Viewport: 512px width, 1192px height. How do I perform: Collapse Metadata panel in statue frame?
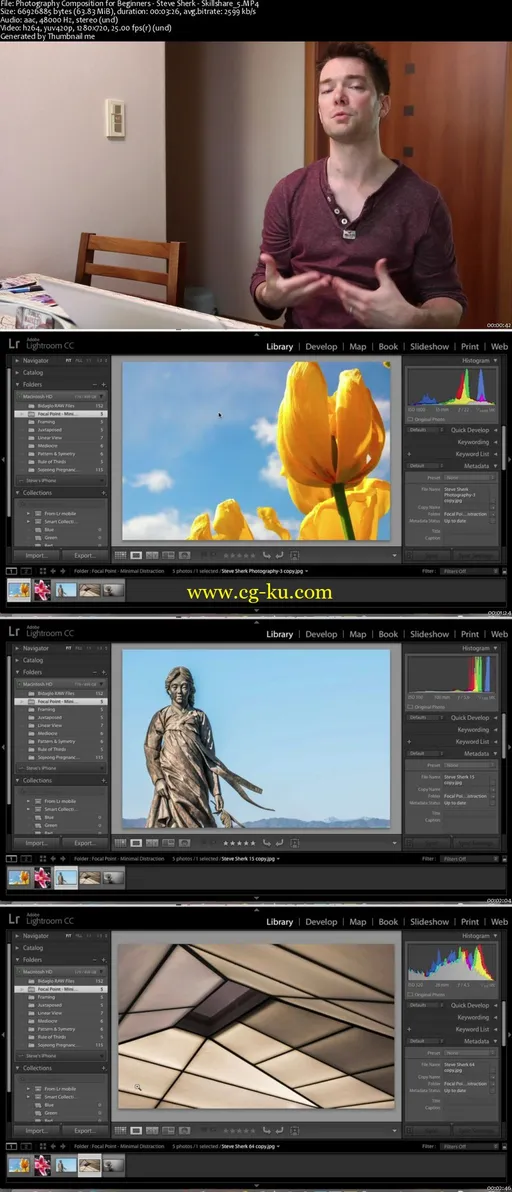495,753
